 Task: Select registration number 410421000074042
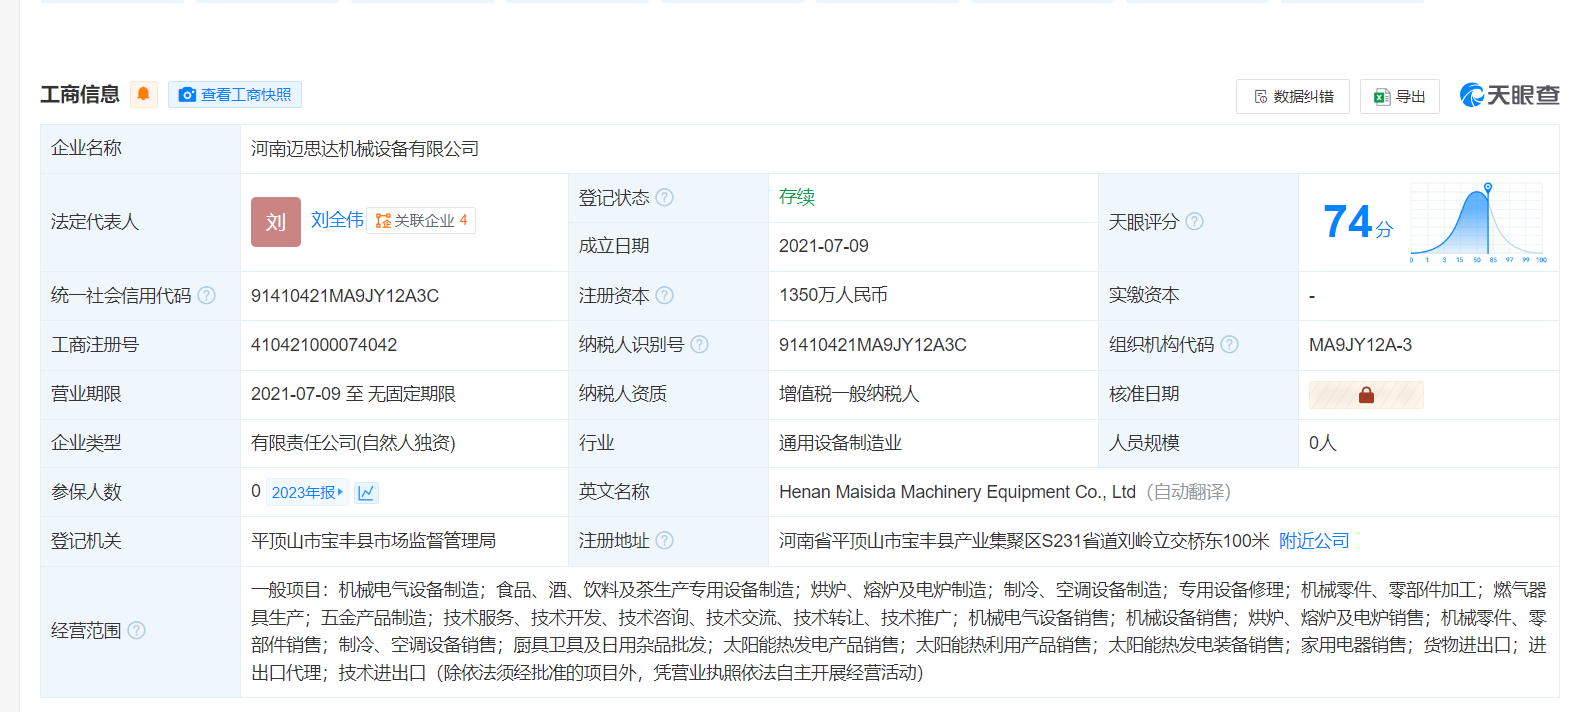tap(324, 345)
